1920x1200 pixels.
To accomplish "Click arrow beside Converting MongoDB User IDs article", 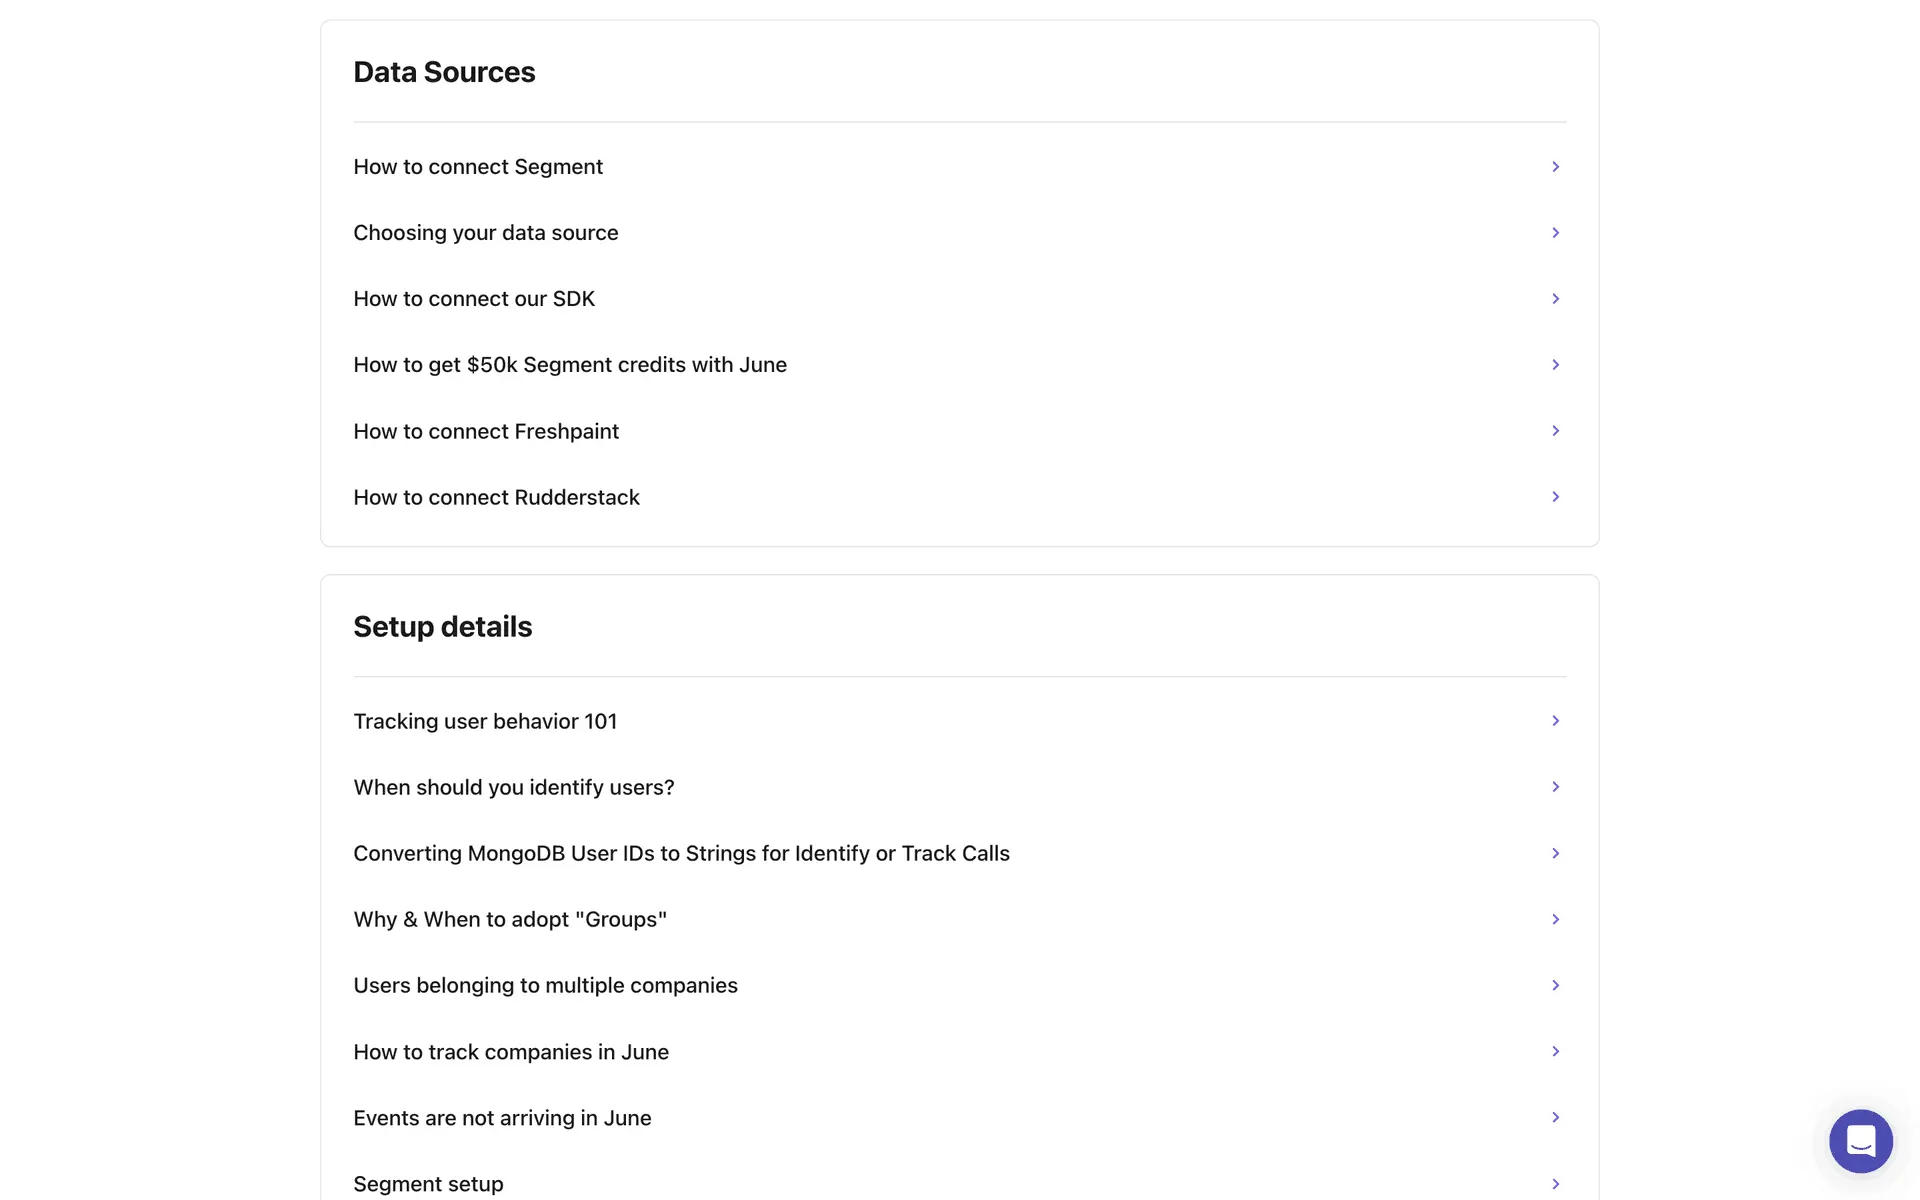I will 1555,853.
